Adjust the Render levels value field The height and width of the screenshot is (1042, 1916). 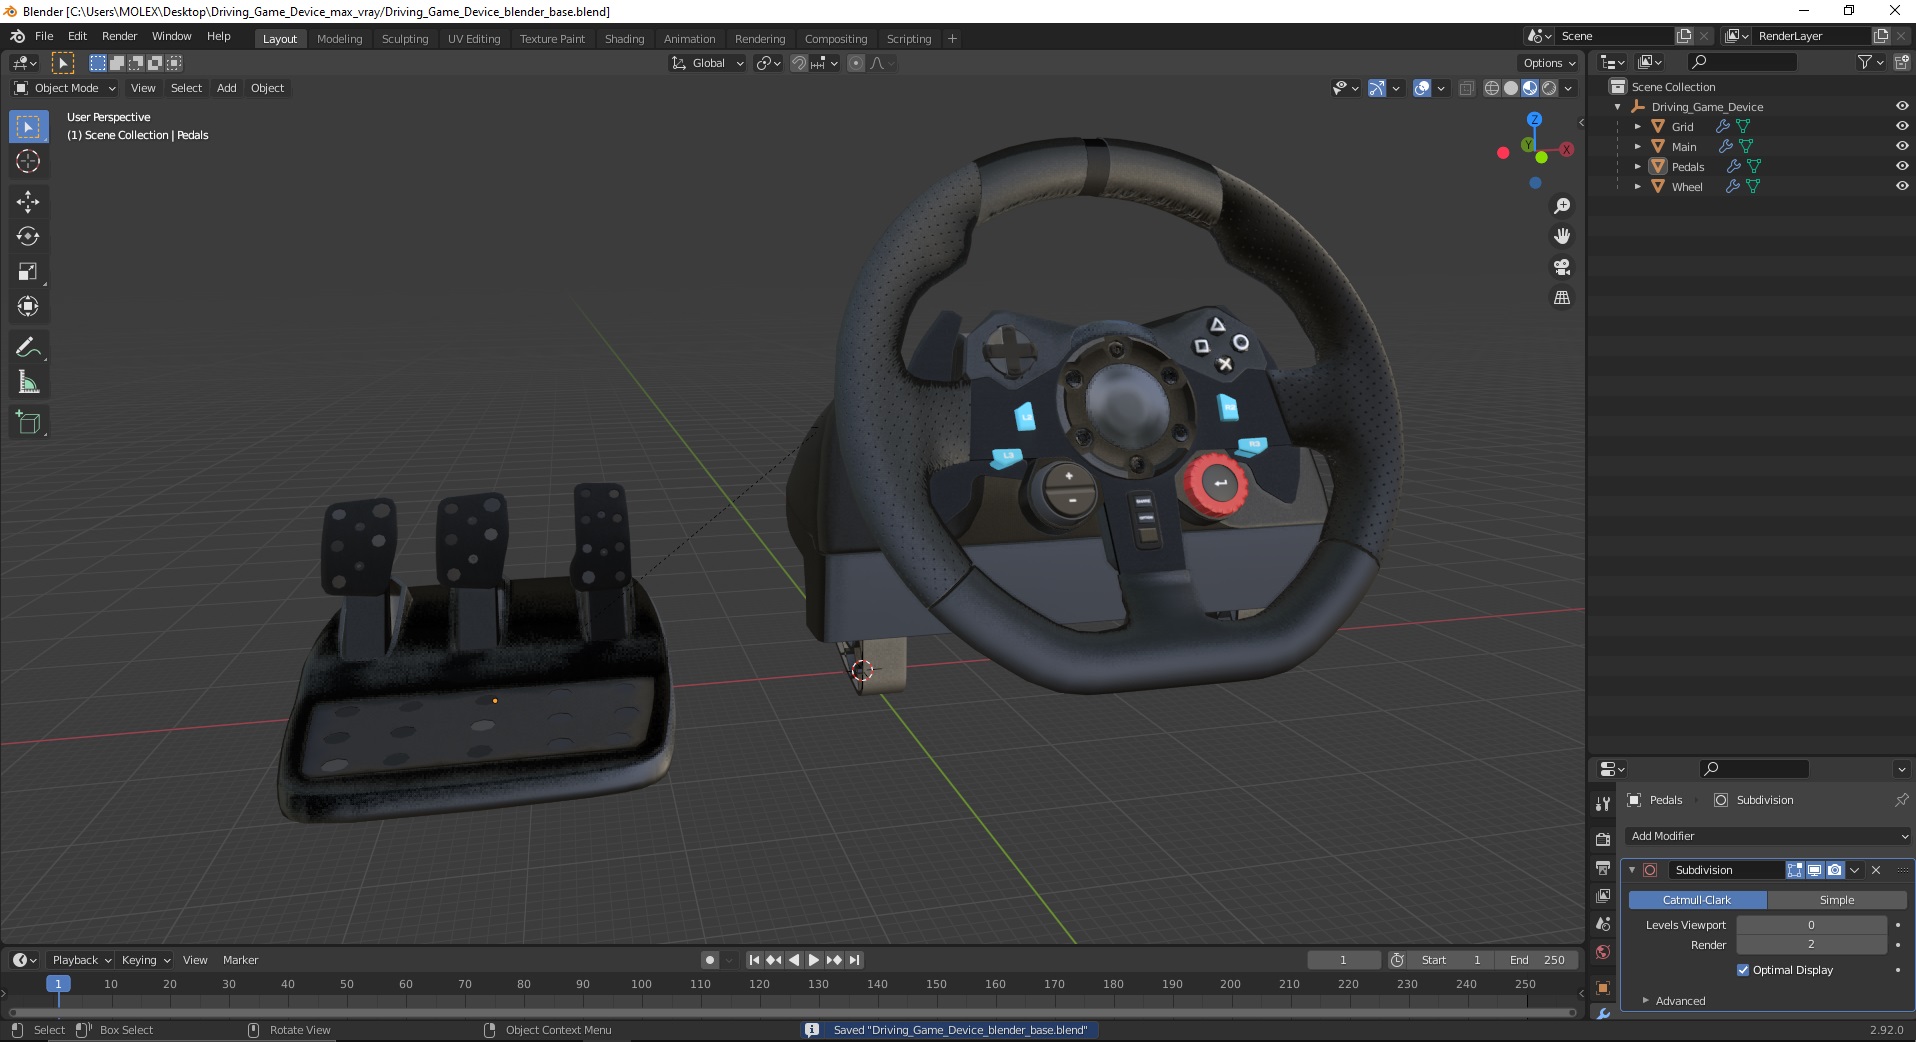pos(1811,945)
